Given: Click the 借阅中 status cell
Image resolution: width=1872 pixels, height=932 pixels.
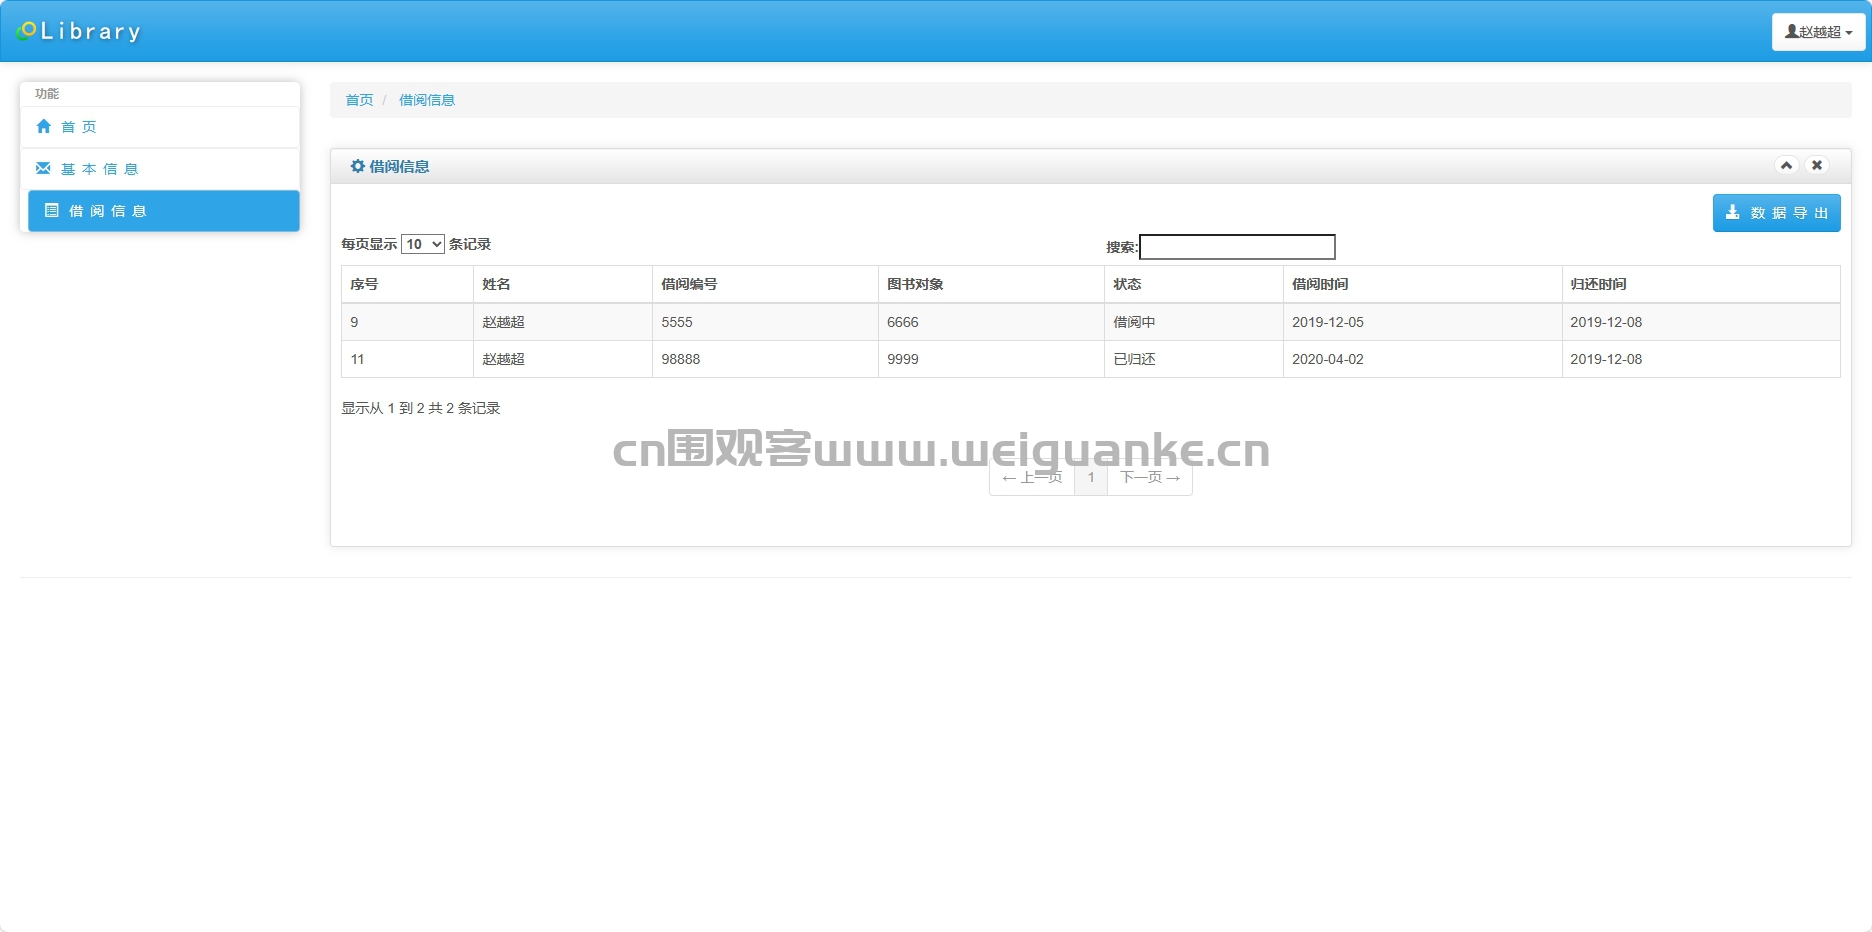Looking at the screenshot, I should coord(1194,322).
